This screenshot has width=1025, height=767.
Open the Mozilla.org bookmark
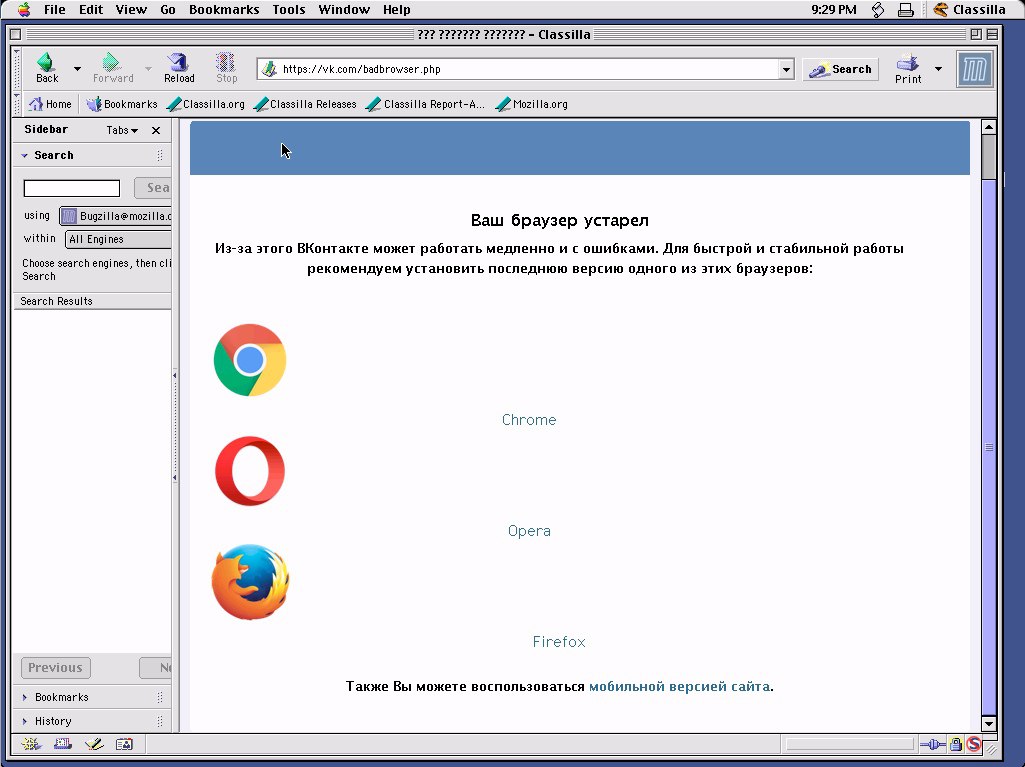point(531,104)
